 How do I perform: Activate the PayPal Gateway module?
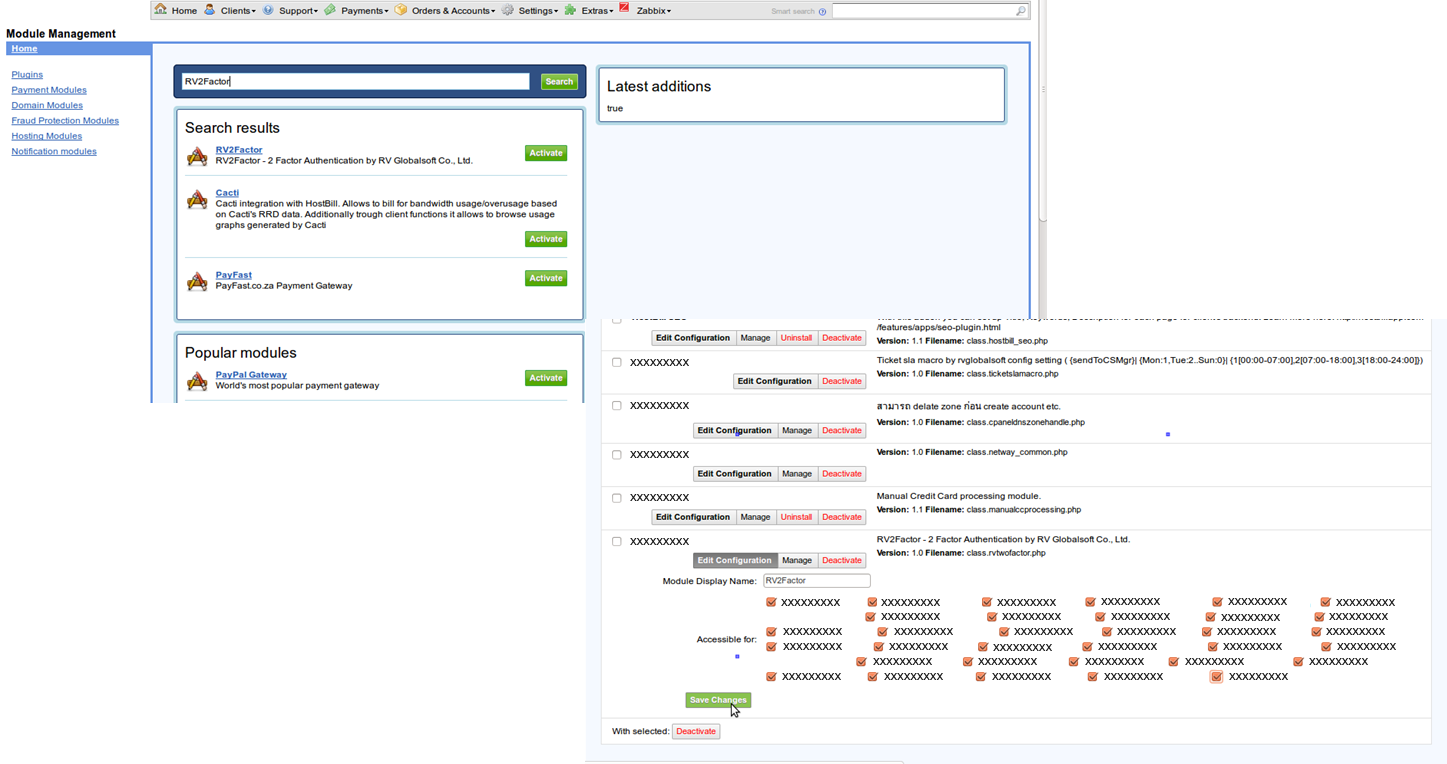point(546,378)
